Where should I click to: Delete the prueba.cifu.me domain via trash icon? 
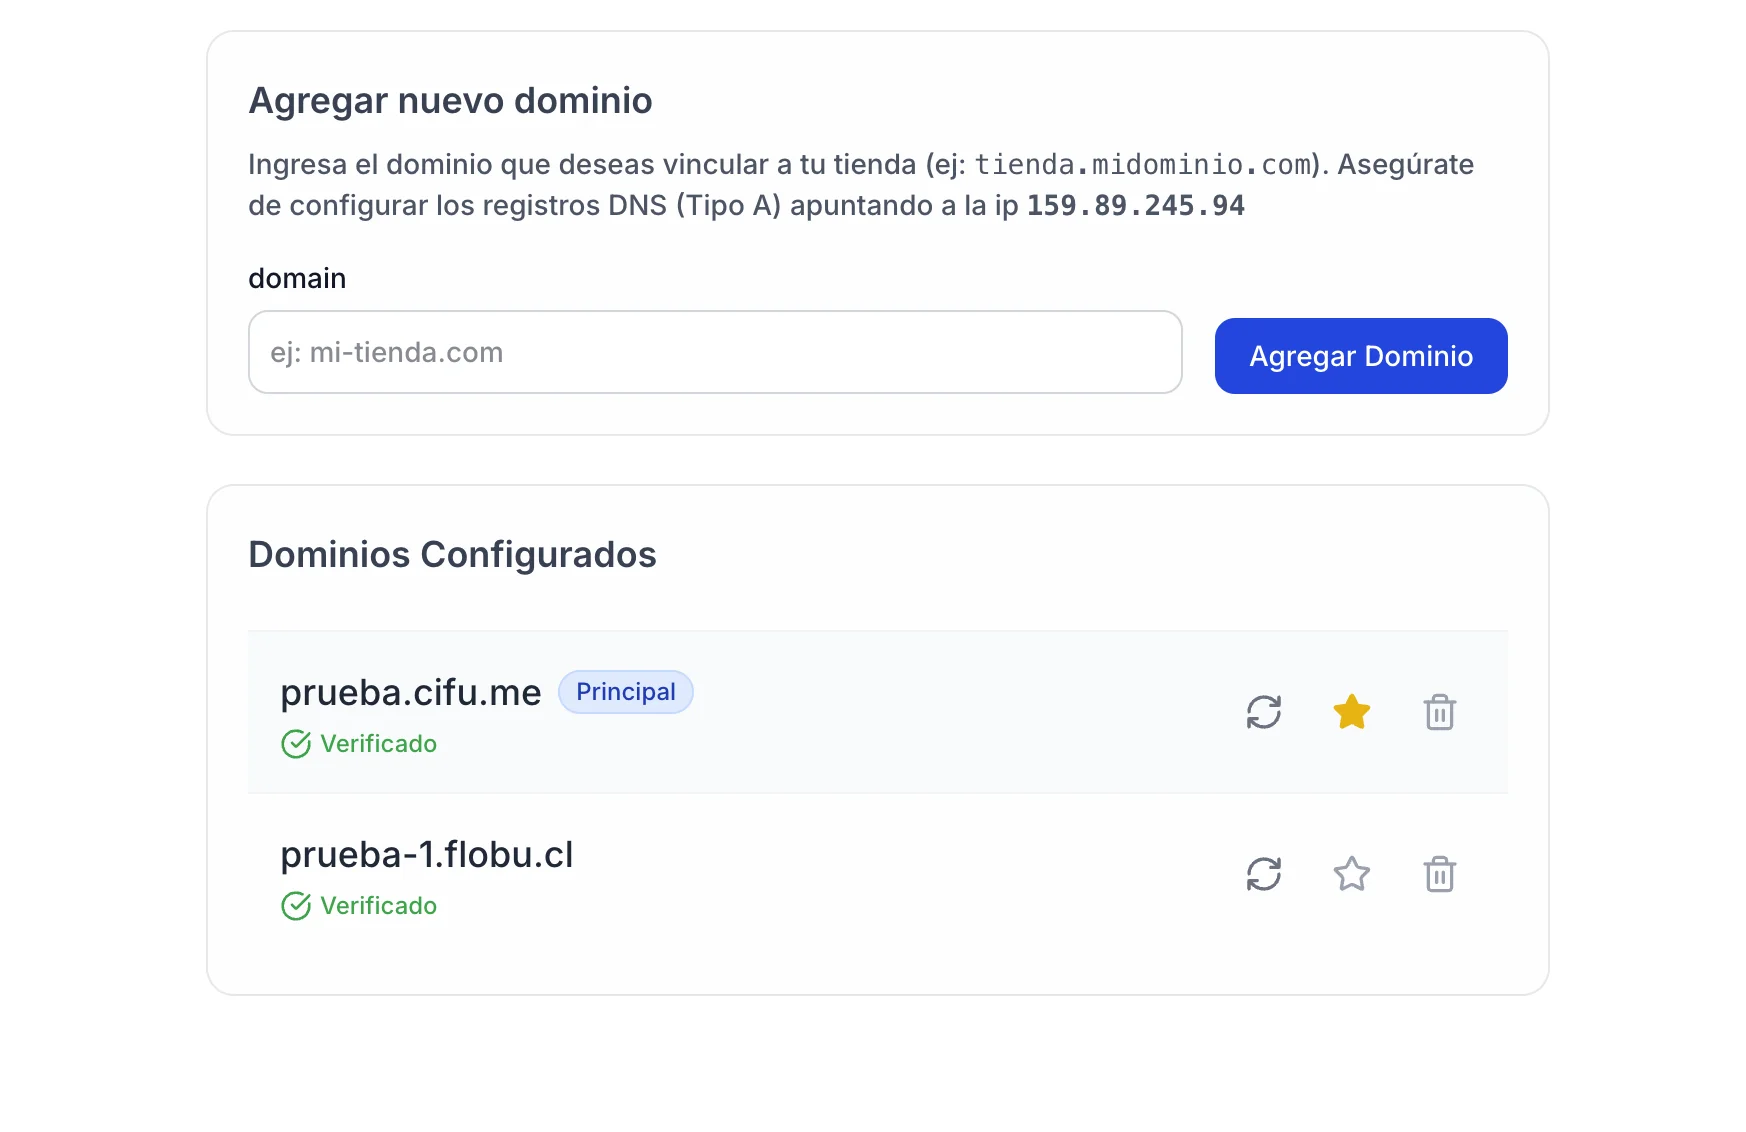click(1440, 712)
